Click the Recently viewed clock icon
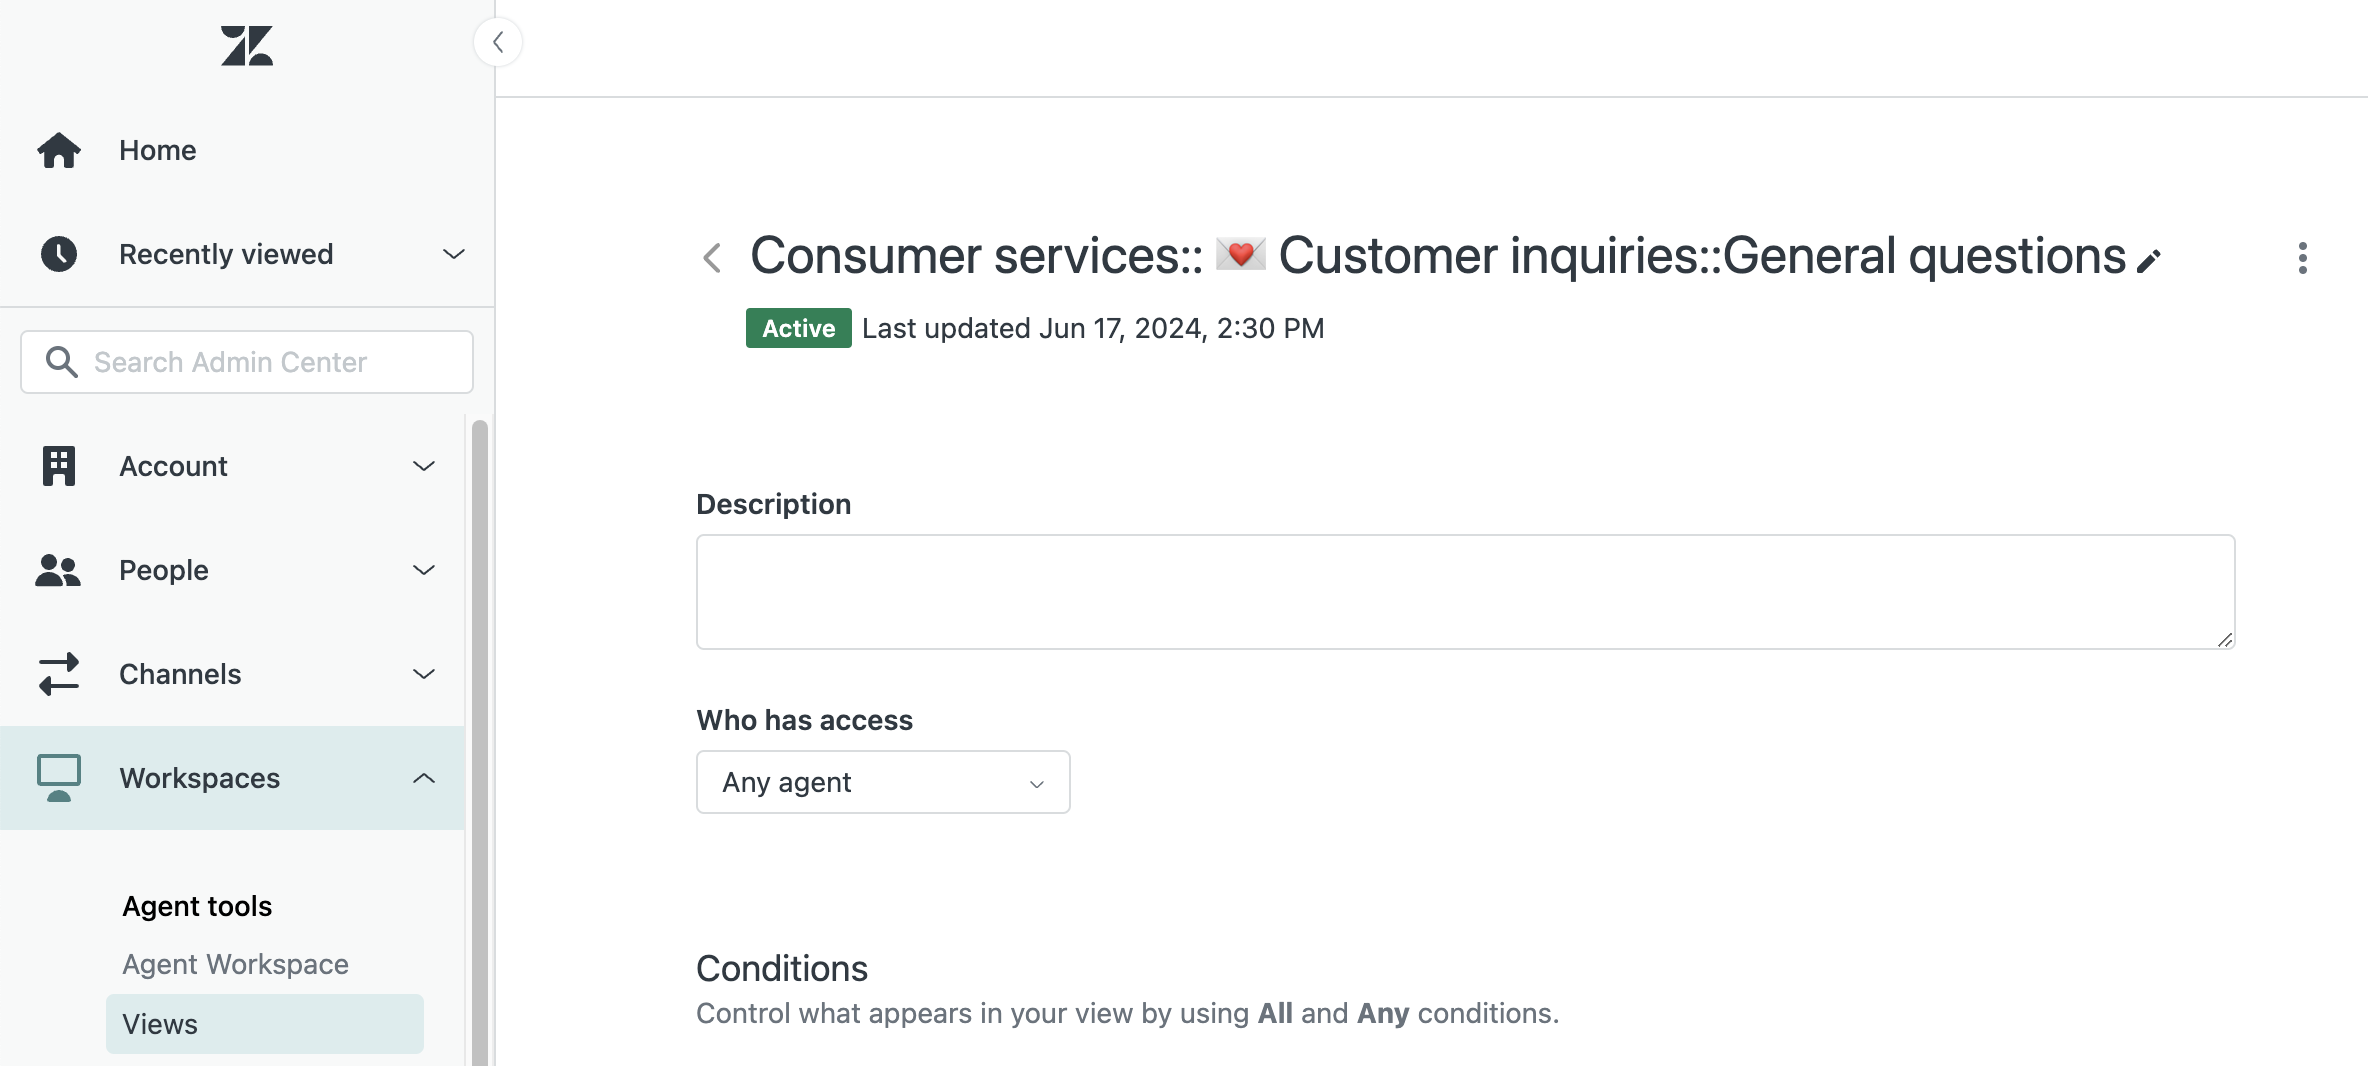Screen dimensions: 2368x1066 [59, 254]
